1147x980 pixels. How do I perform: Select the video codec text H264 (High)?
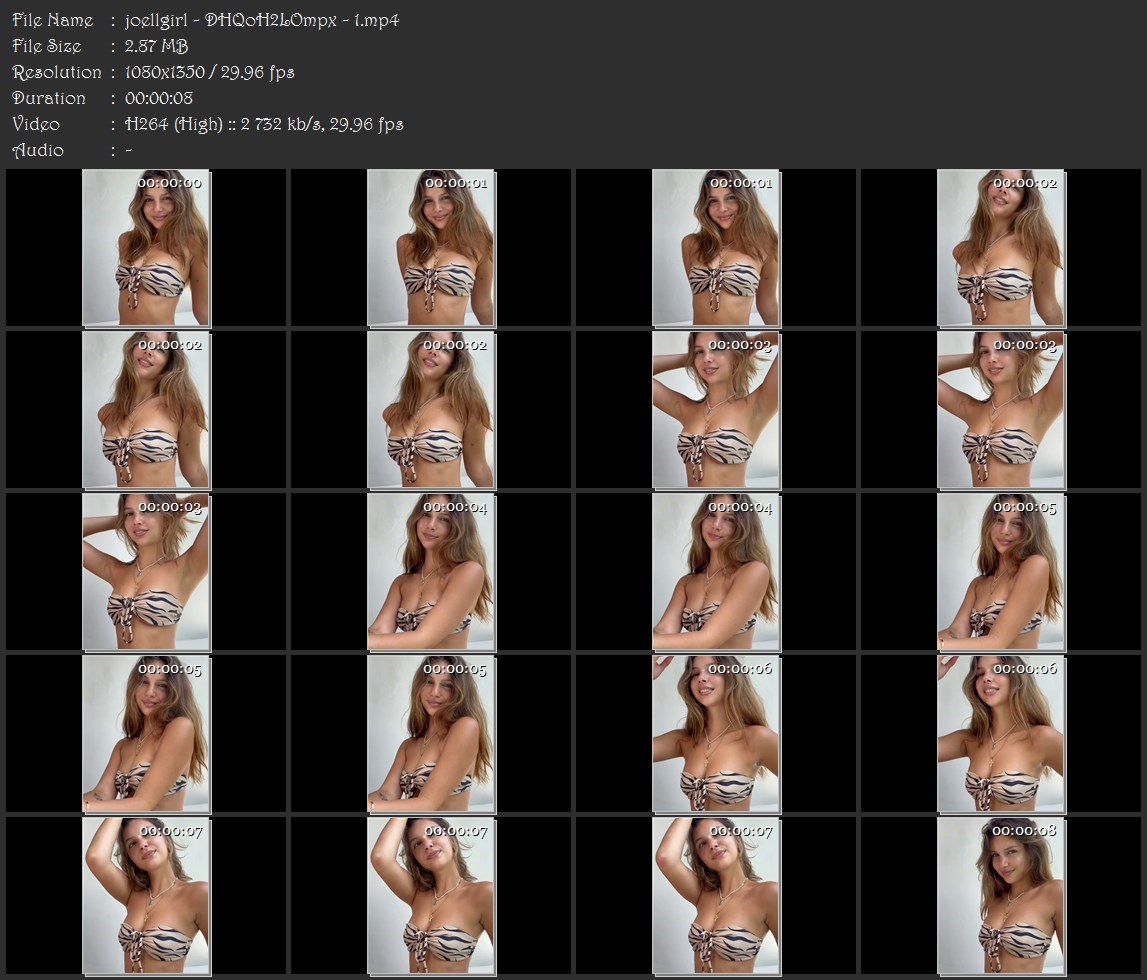click(173, 124)
